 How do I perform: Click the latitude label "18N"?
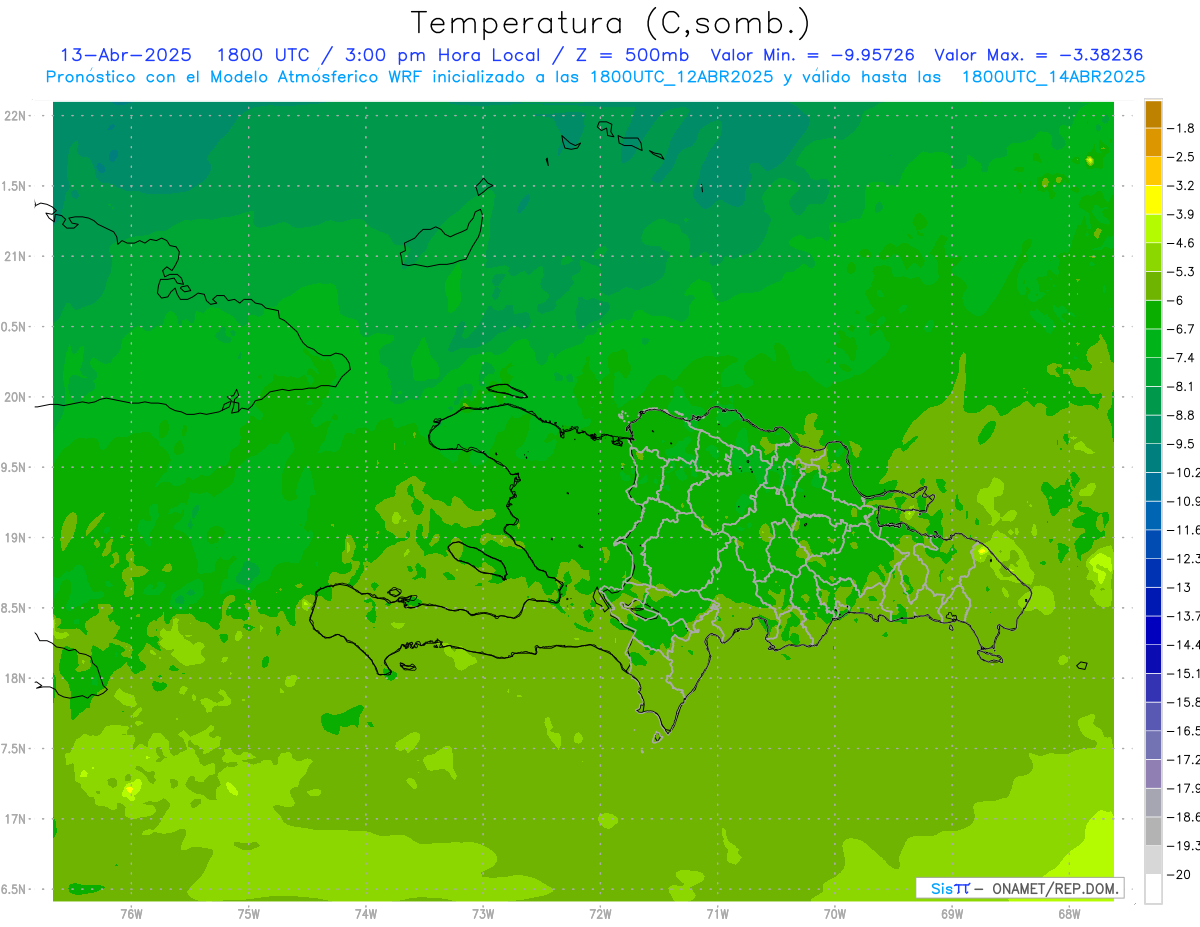tap(17, 679)
